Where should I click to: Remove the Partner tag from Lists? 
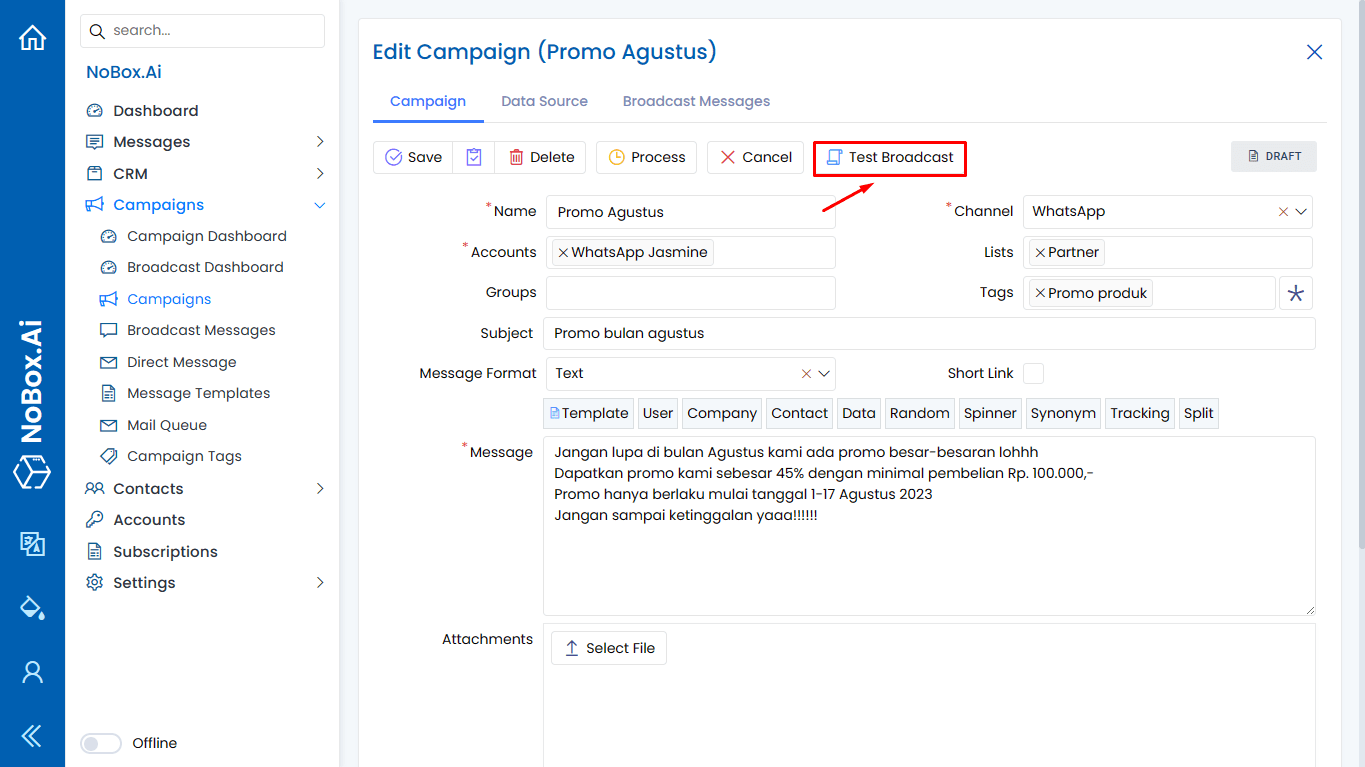tap(1040, 253)
